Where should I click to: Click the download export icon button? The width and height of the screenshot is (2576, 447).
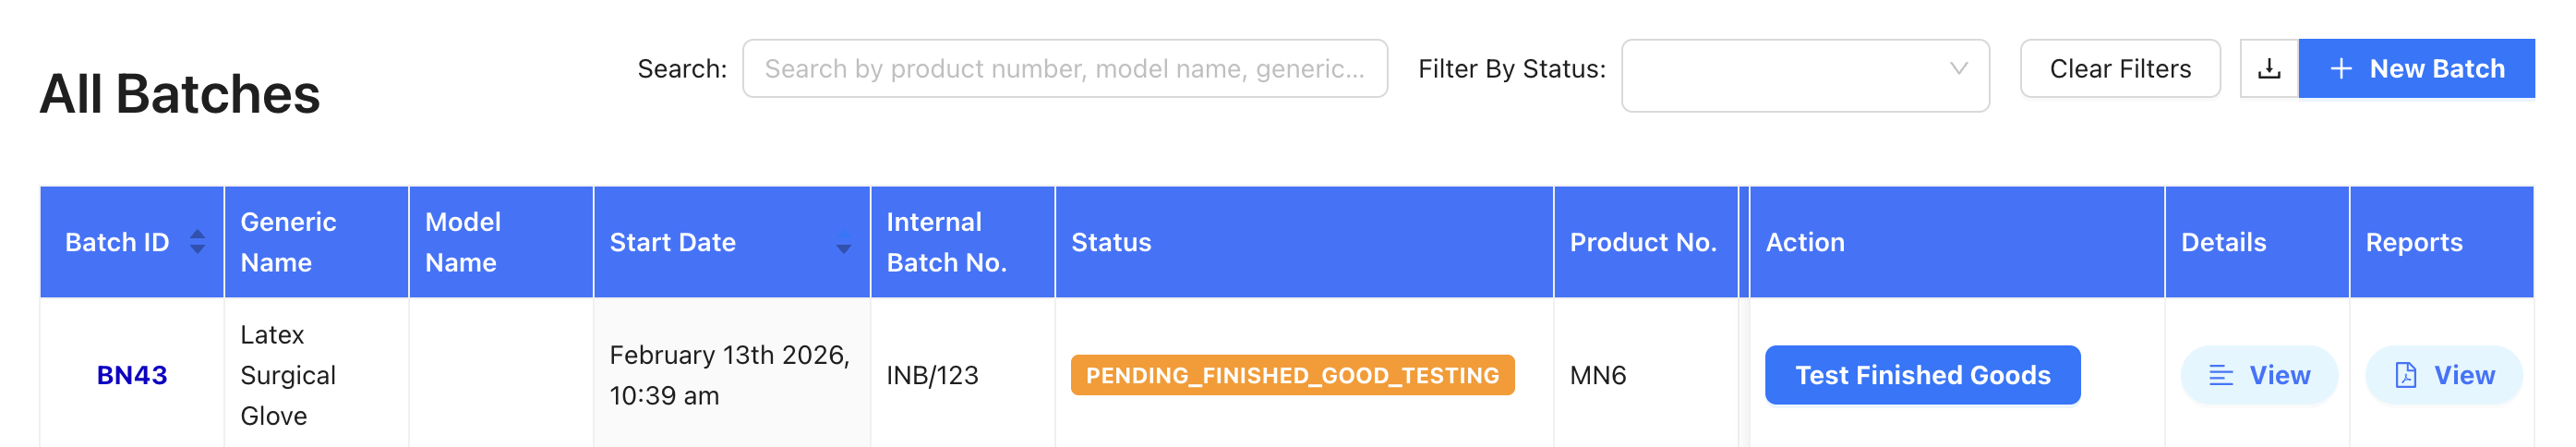click(2269, 69)
